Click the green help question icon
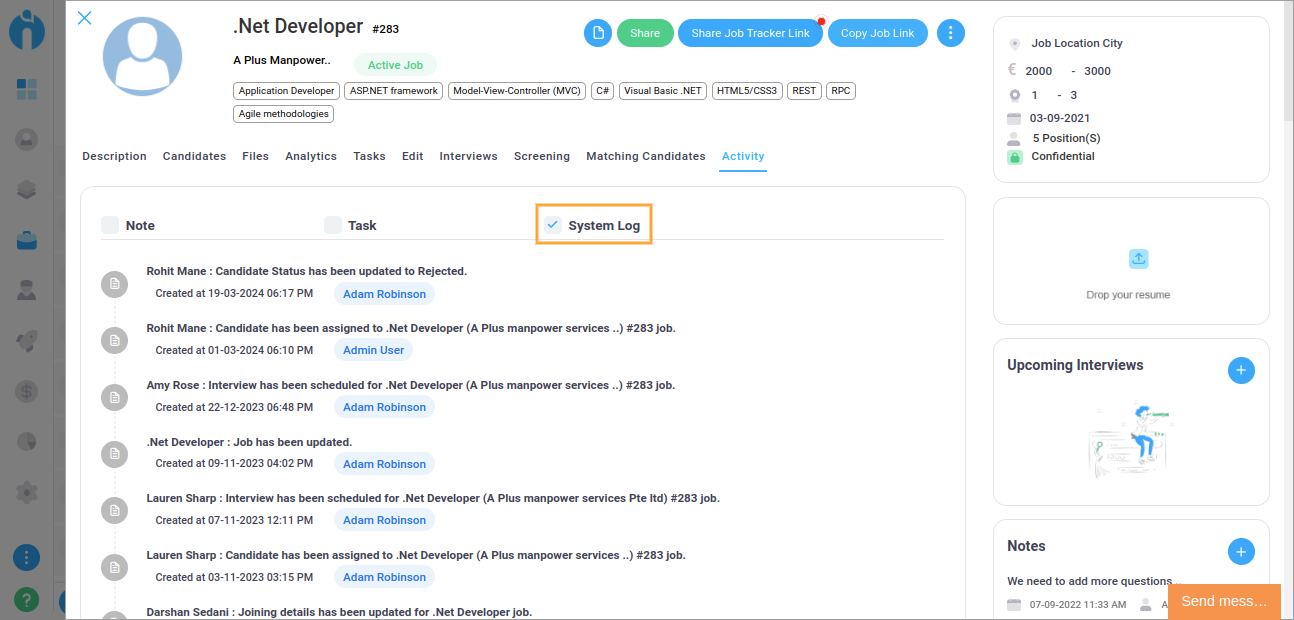The width and height of the screenshot is (1294, 620). tap(27, 599)
